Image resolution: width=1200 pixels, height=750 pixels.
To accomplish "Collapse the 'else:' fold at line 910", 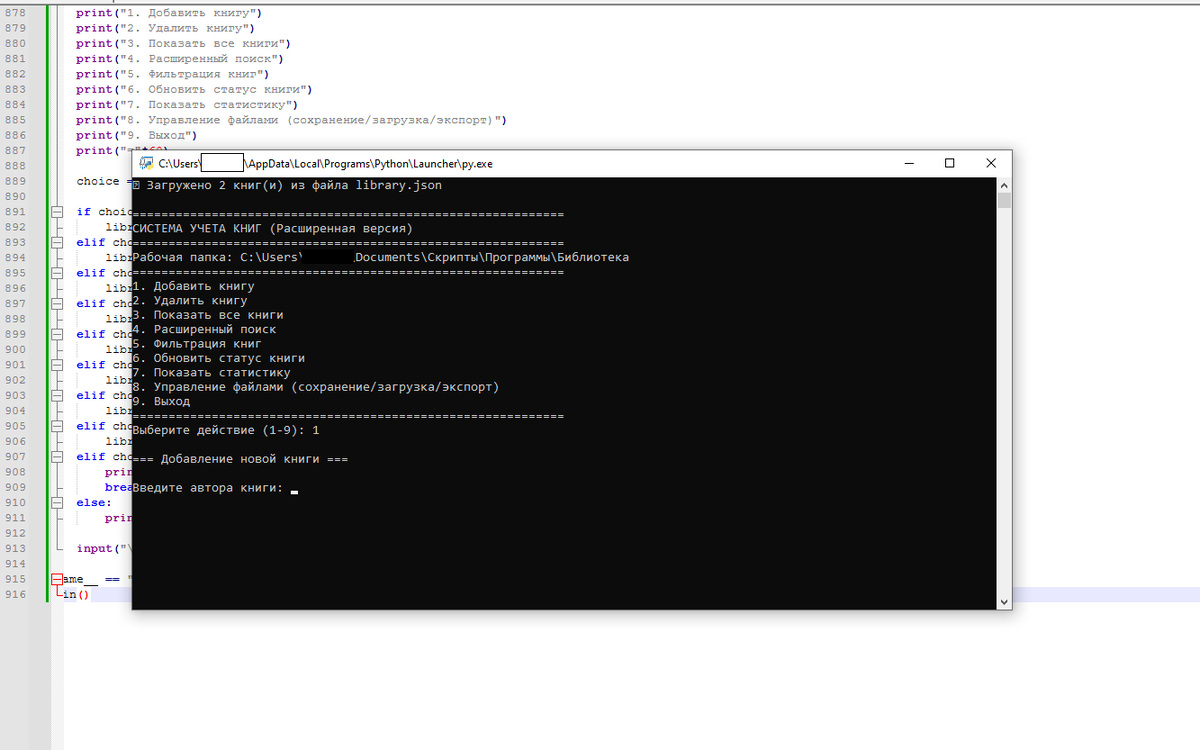I will [x=57, y=503].
